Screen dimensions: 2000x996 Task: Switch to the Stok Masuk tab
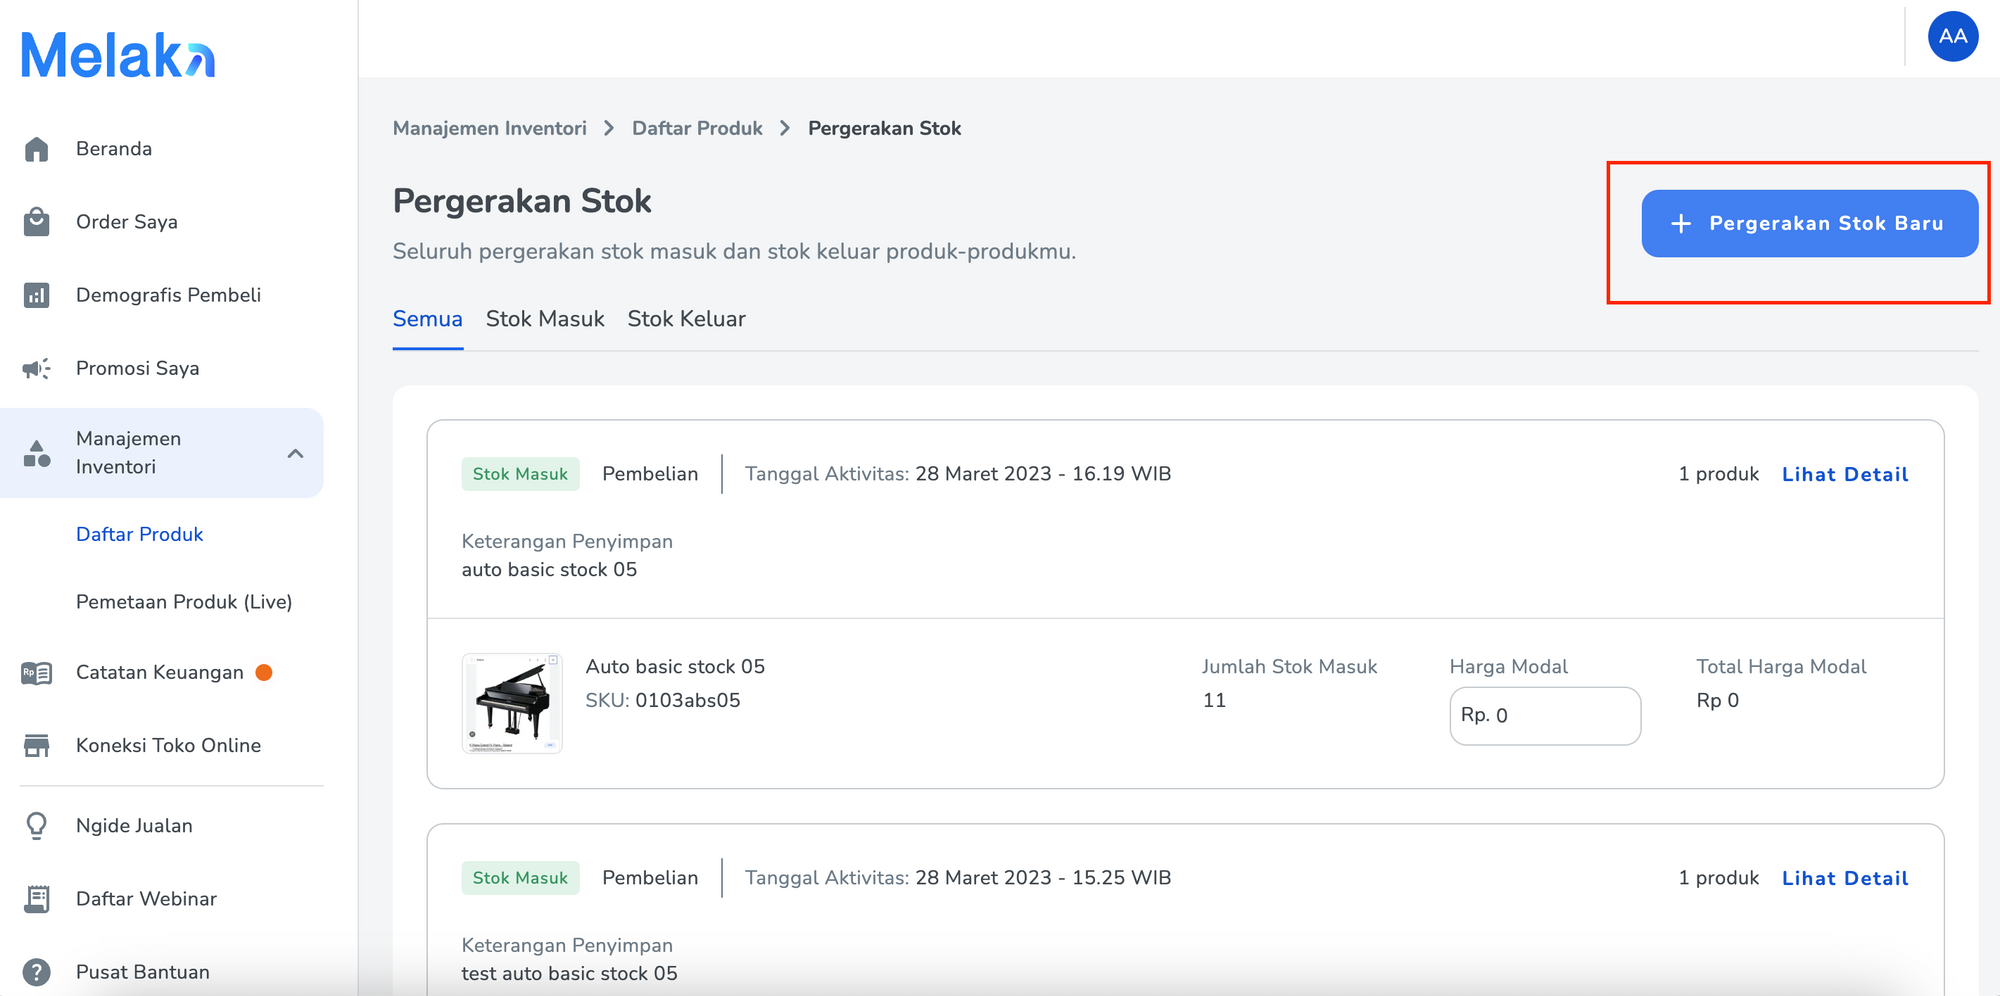pos(545,319)
